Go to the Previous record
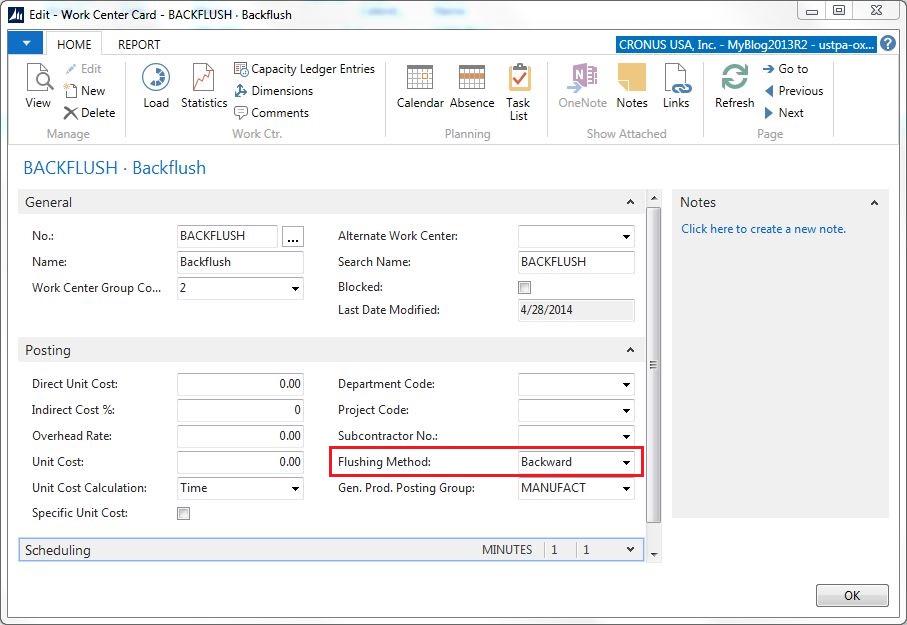907x625 pixels. click(x=794, y=91)
